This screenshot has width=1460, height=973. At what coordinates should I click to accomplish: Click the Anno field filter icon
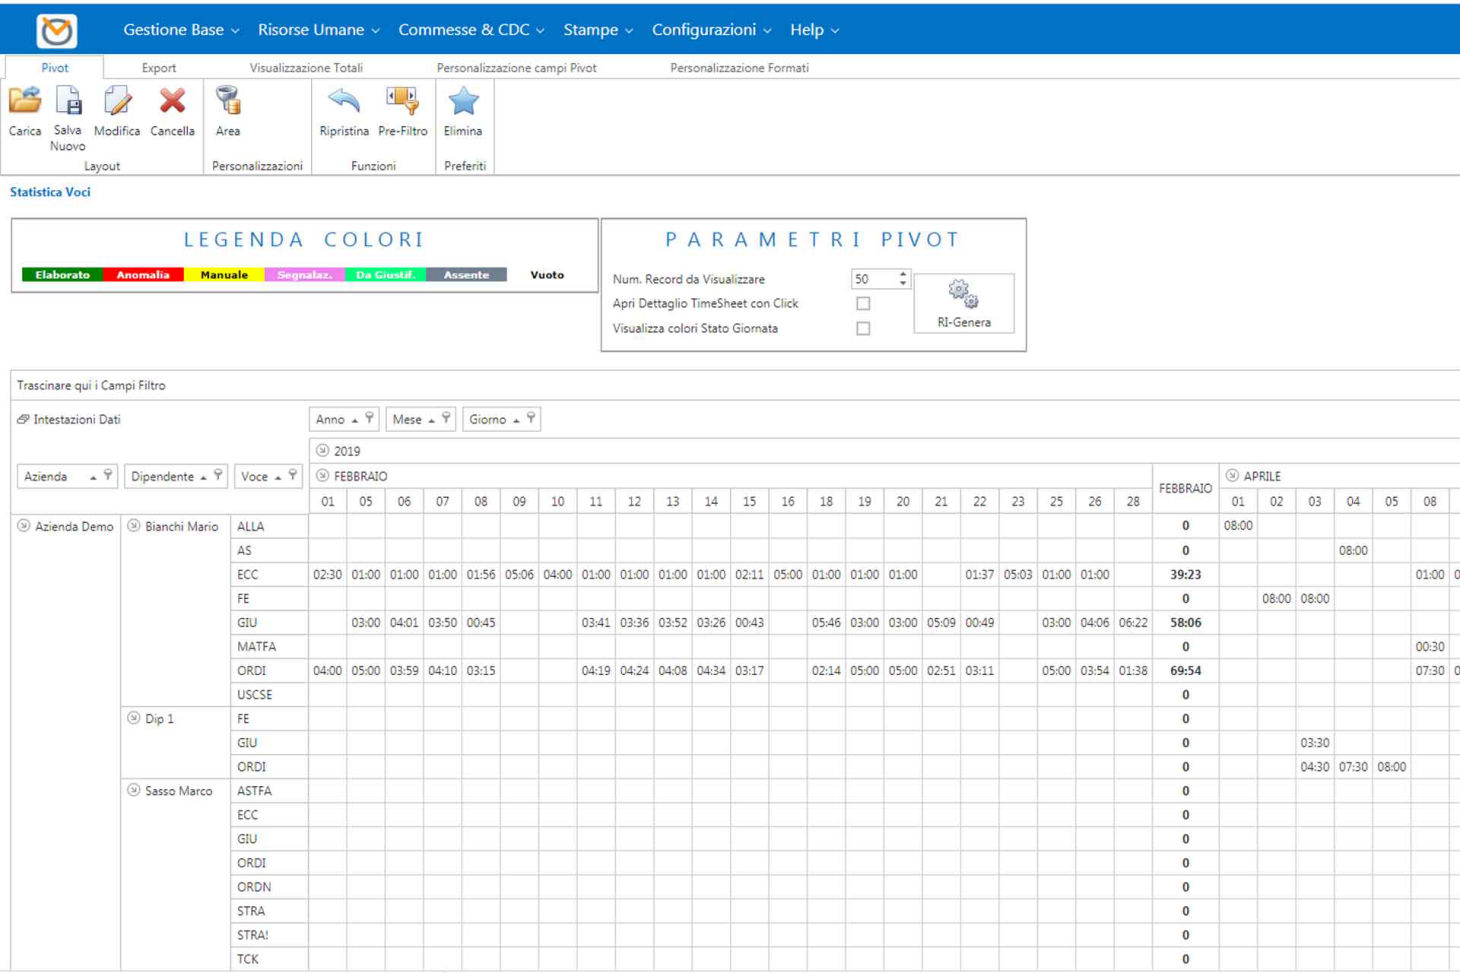point(369,418)
